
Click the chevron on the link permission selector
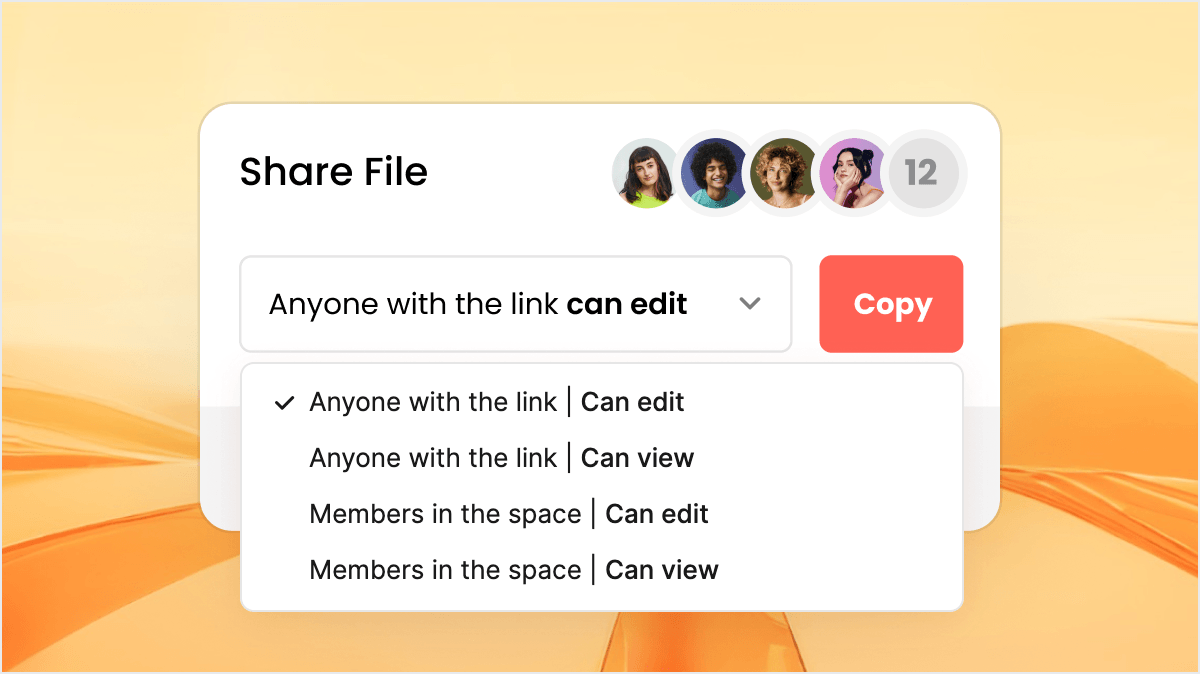pos(749,304)
